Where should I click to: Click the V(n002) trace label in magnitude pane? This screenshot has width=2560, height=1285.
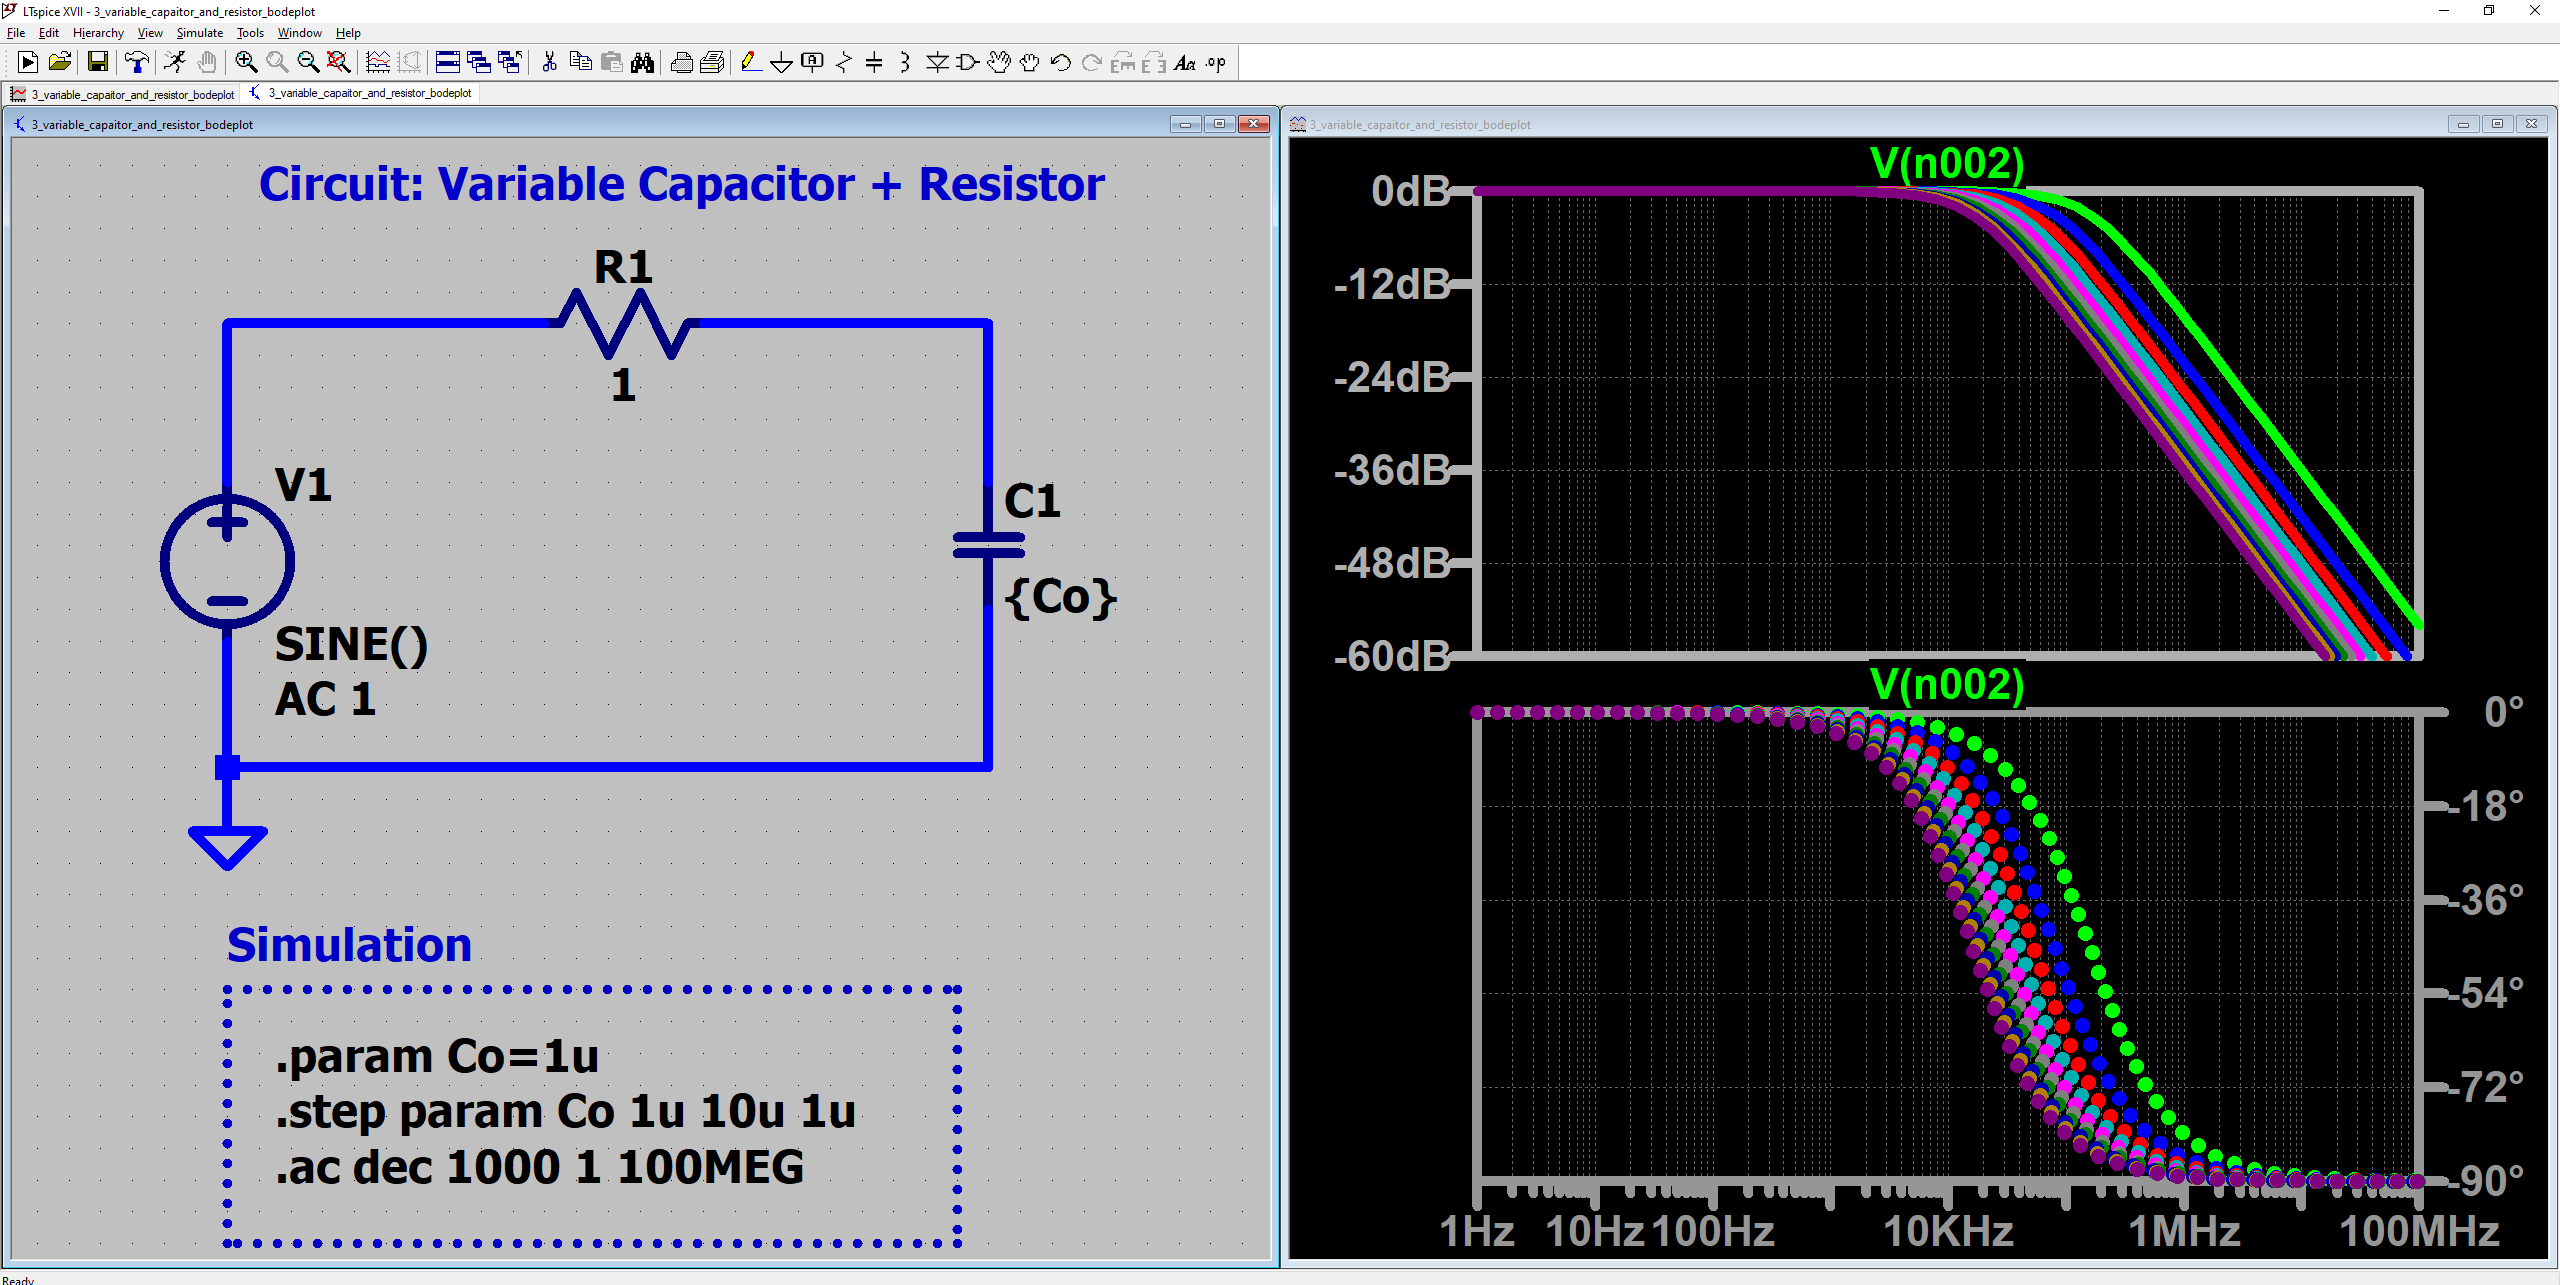click(x=1946, y=164)
